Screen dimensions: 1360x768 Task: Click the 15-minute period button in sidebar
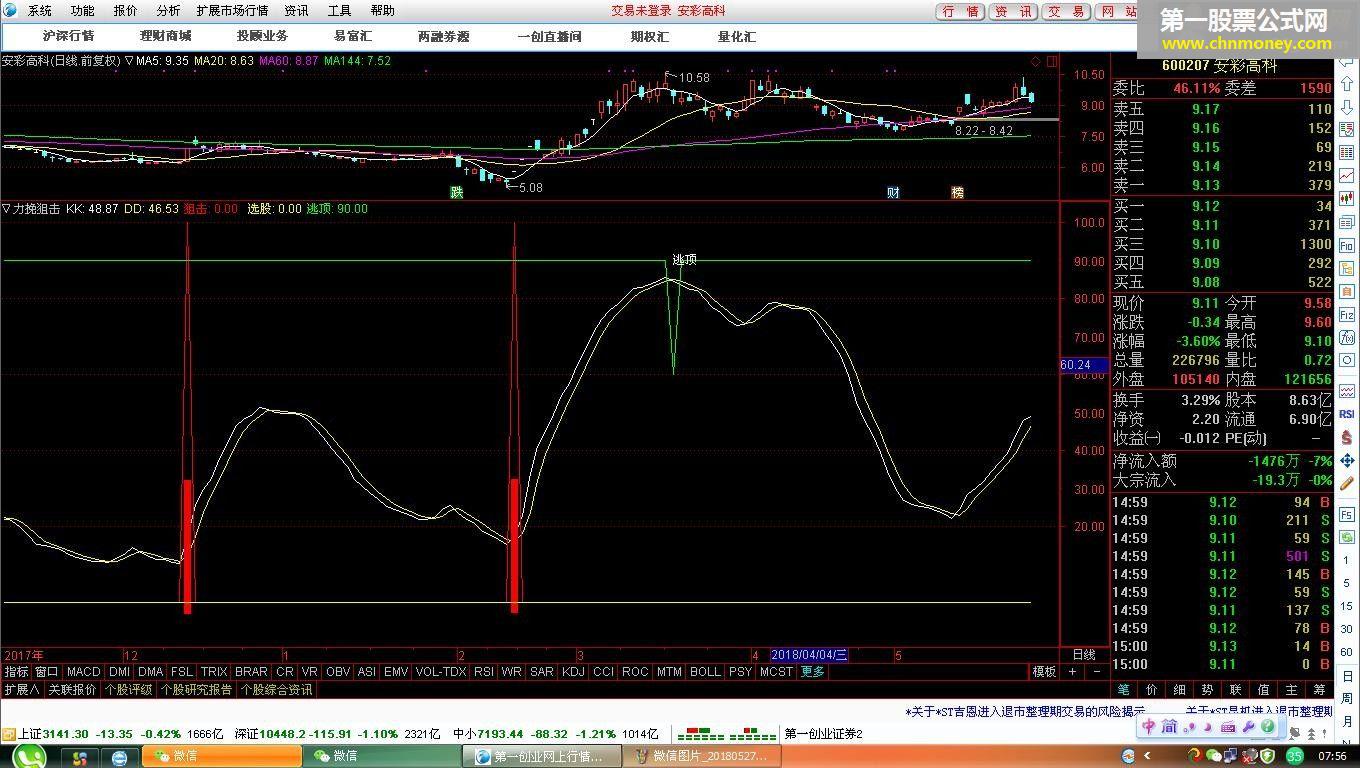[x=1346, y=606]
